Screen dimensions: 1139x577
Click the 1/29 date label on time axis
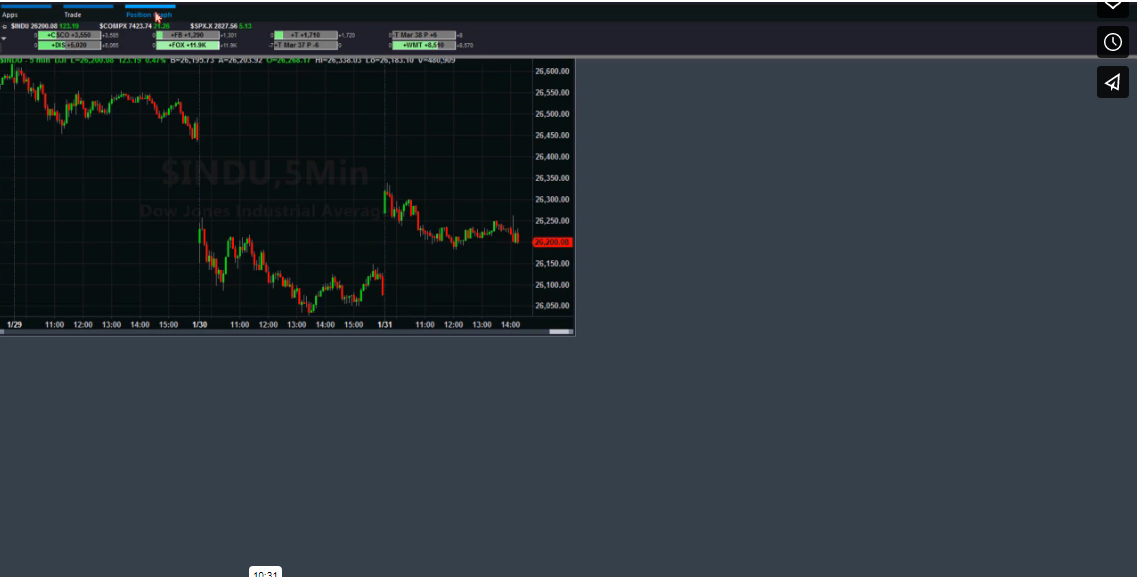pos(15,324)
